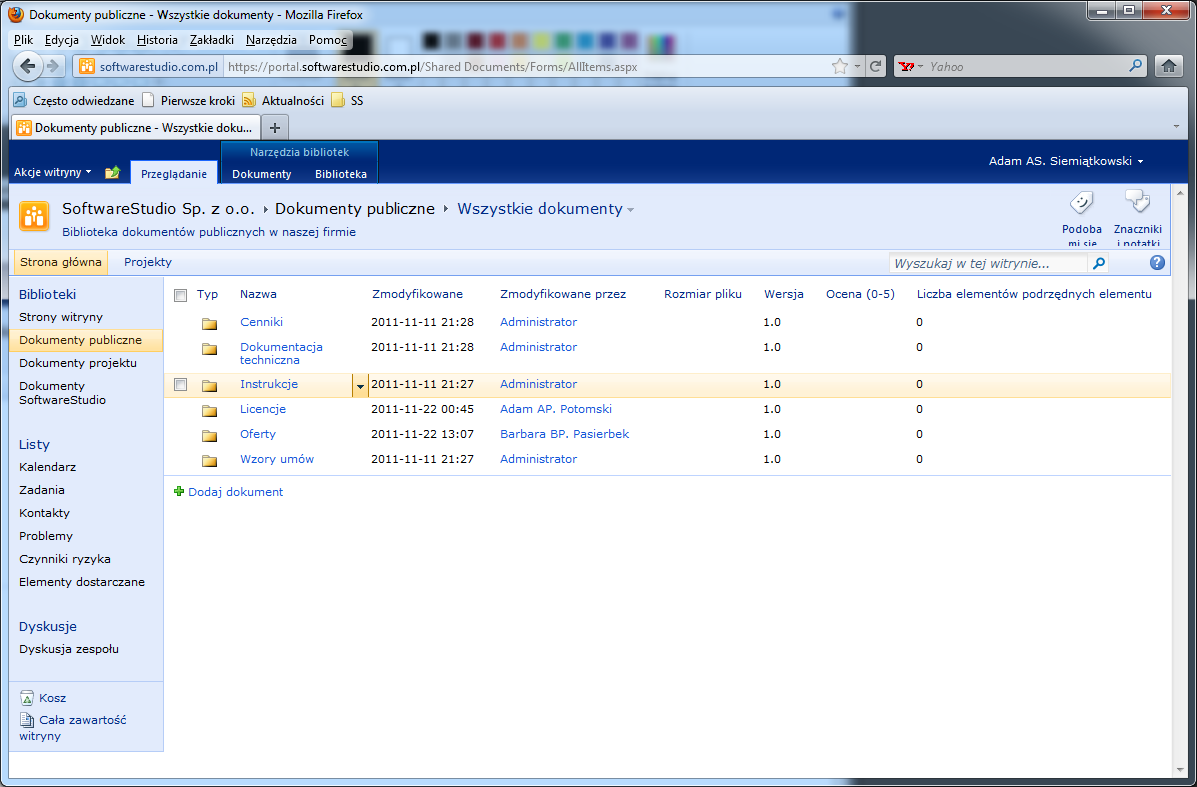Click the Podoba mi się tag icon
The height and width of the screenshot is (787, 1197).
click(1081, 203)
